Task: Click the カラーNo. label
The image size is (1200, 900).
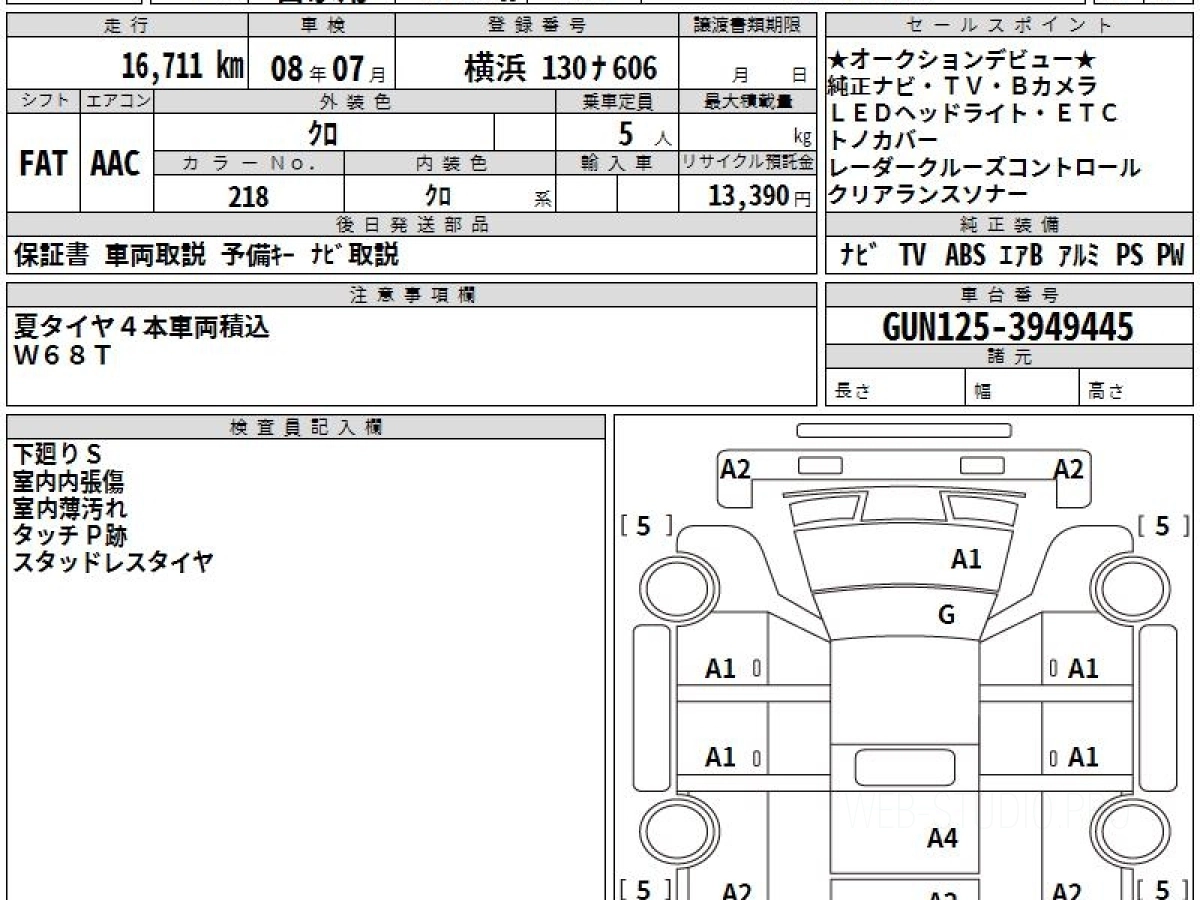Action: pyautogui.click(x=249, y=163)
